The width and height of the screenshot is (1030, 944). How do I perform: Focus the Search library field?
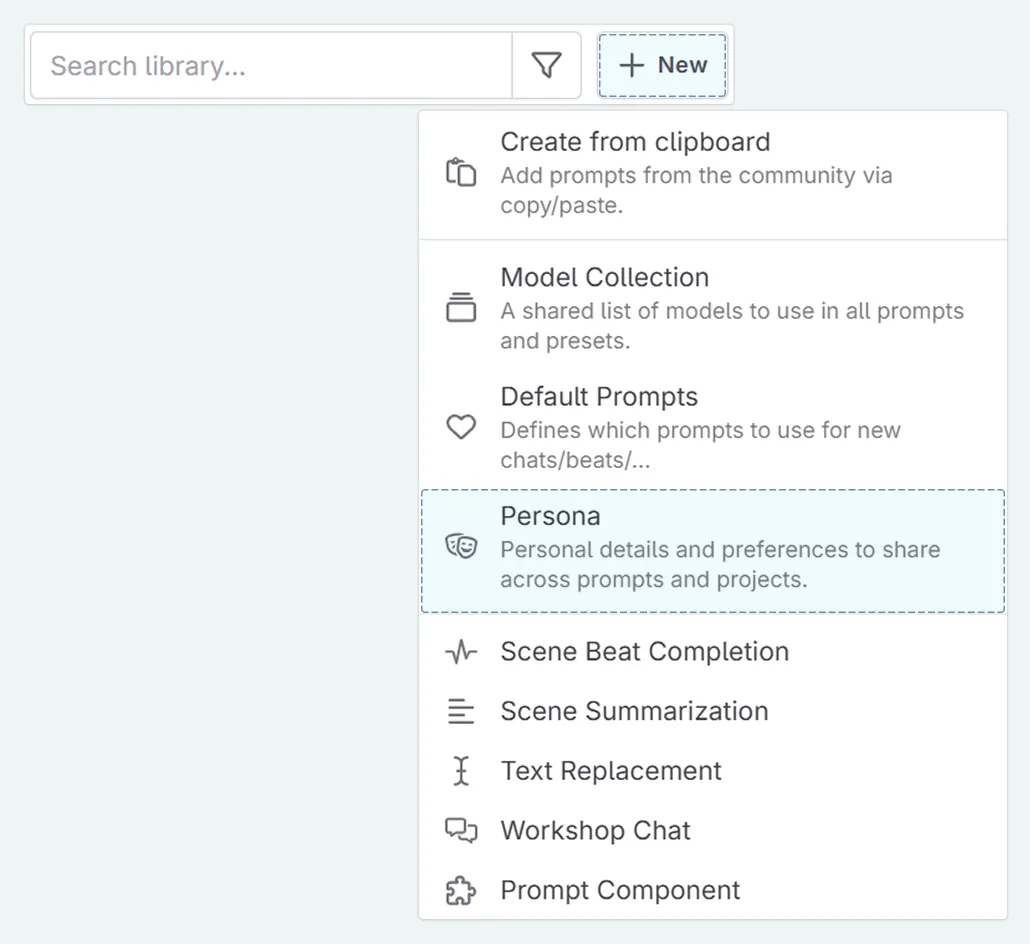coord(271,65)
